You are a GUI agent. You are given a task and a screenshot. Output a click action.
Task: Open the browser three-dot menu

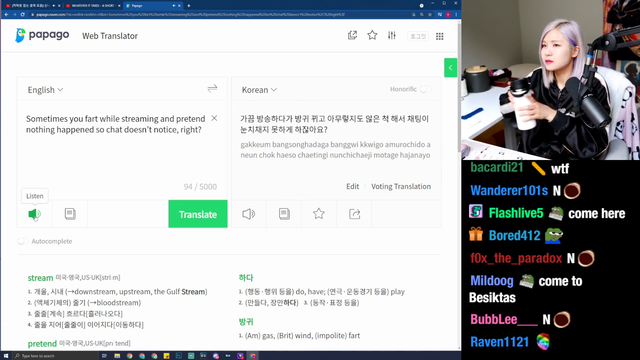pyautogui.click(x=456, y=14)
